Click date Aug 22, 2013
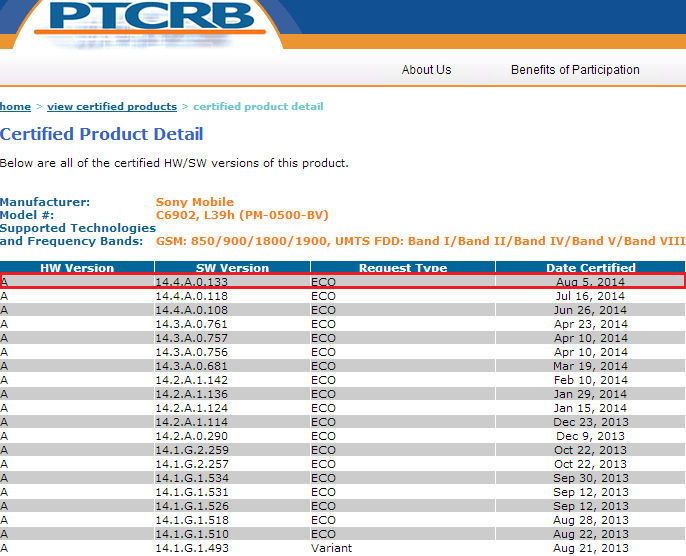686x556 pixels. pos(591,534)
